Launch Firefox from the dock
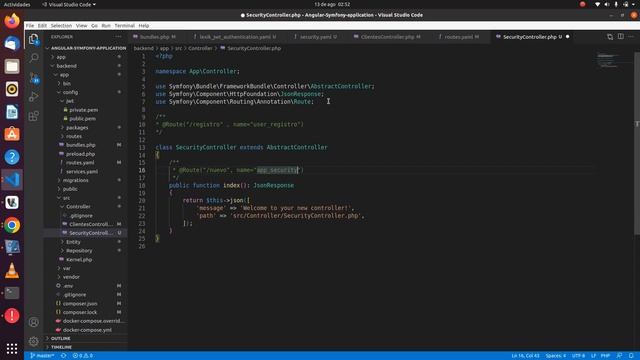Viewport: 640px width, 360px height. pos(12,20)
